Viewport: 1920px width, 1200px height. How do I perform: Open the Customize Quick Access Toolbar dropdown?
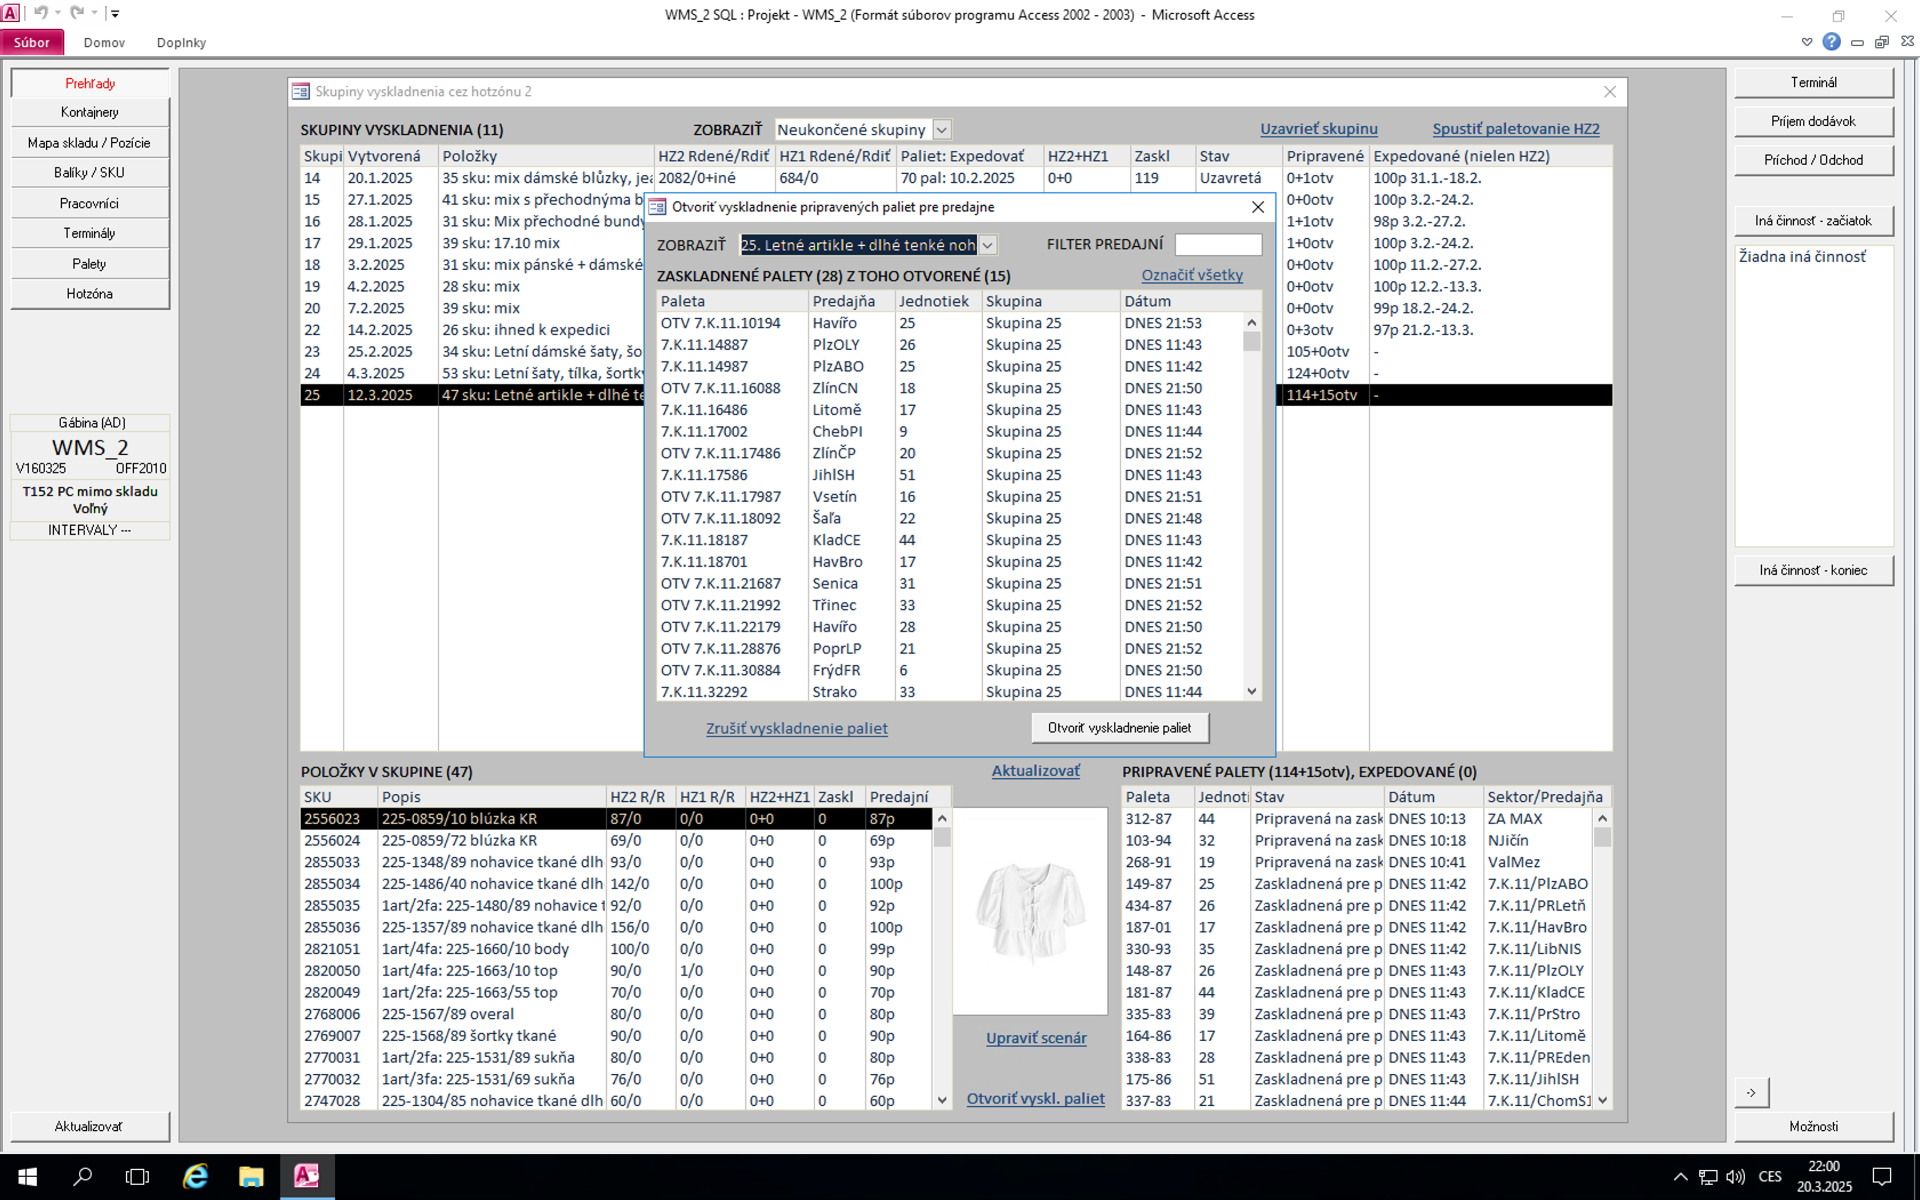pos(115,13)
